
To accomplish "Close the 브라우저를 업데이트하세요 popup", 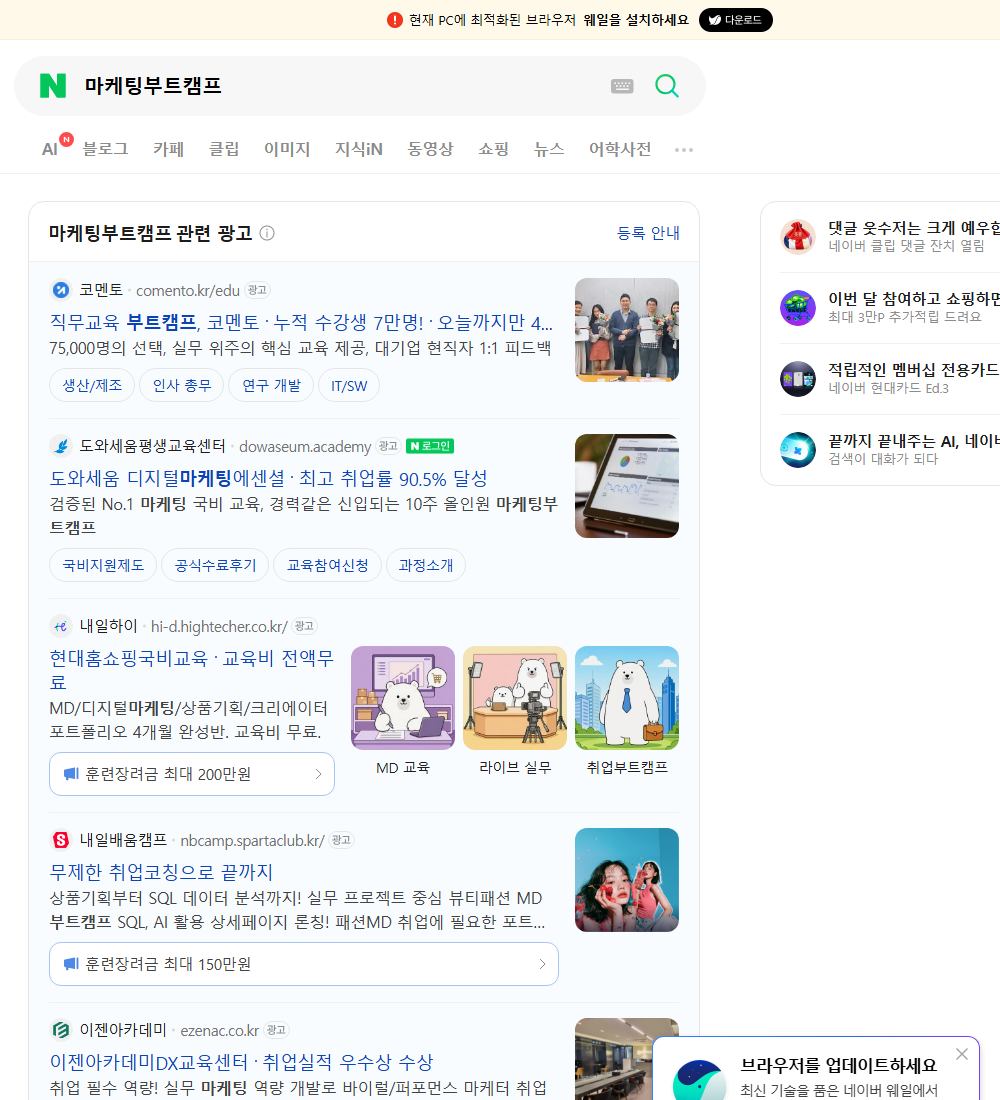I will point(961,1054).
